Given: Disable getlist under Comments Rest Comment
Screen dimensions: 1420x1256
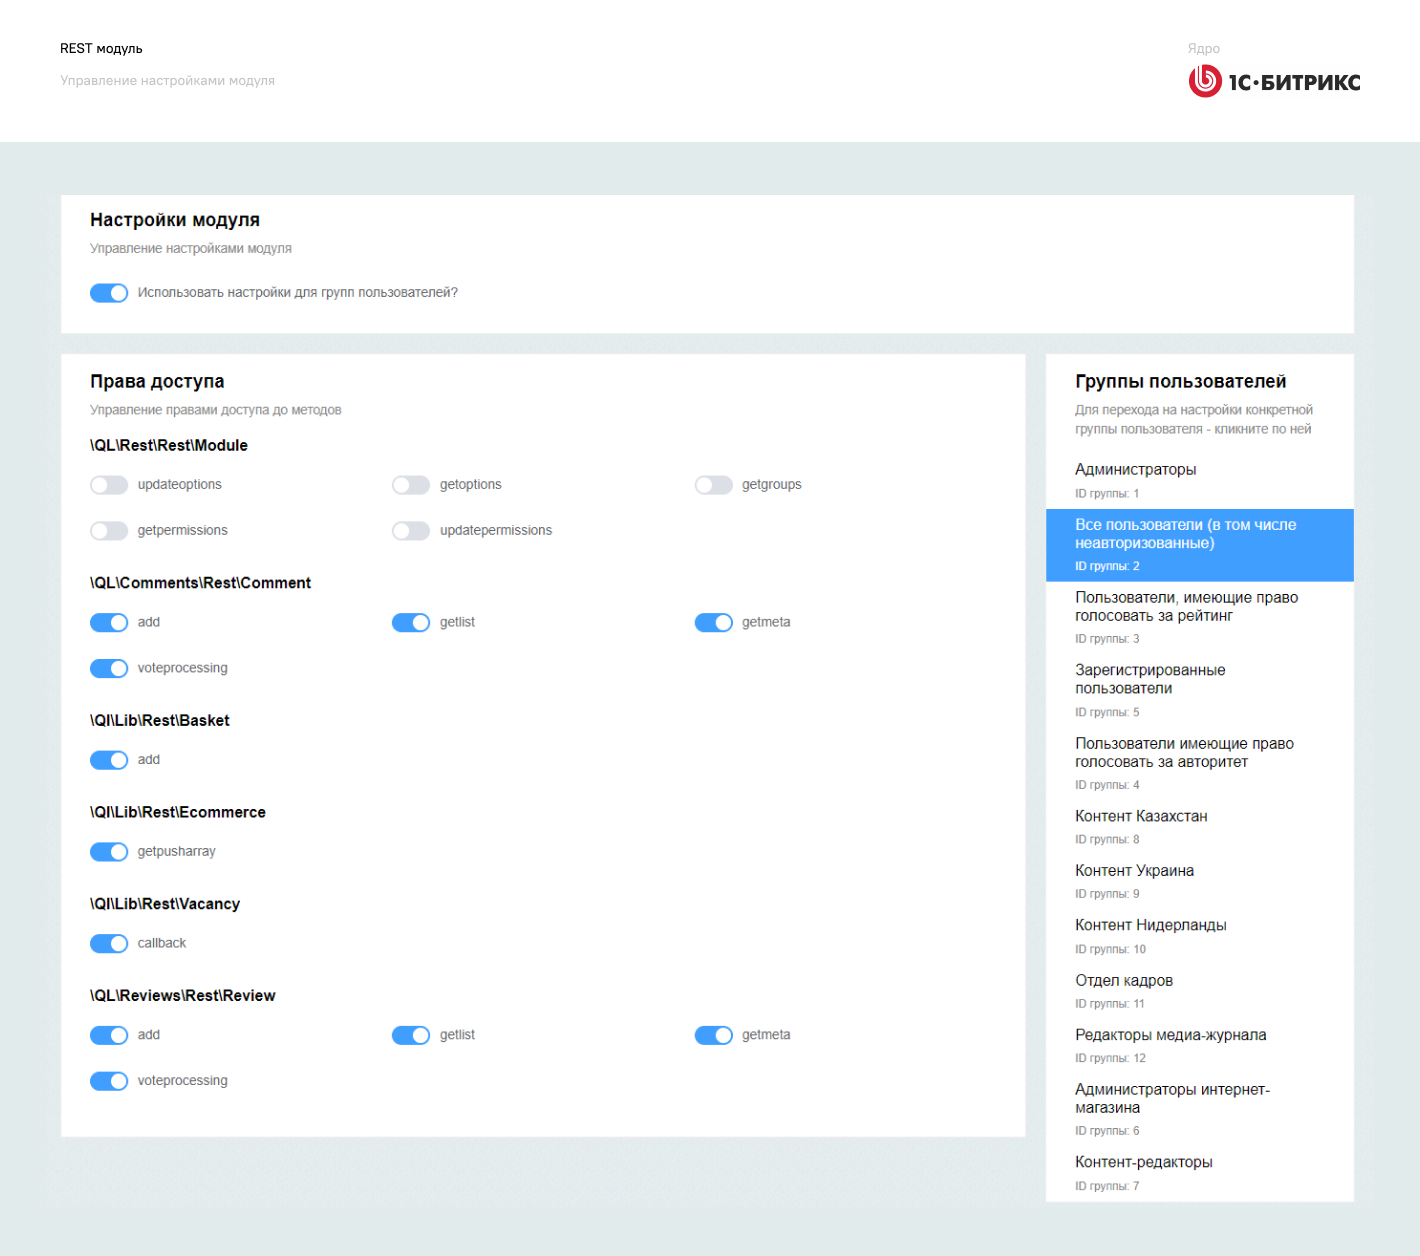Looking at the screenshot, I should coord(411,623).
